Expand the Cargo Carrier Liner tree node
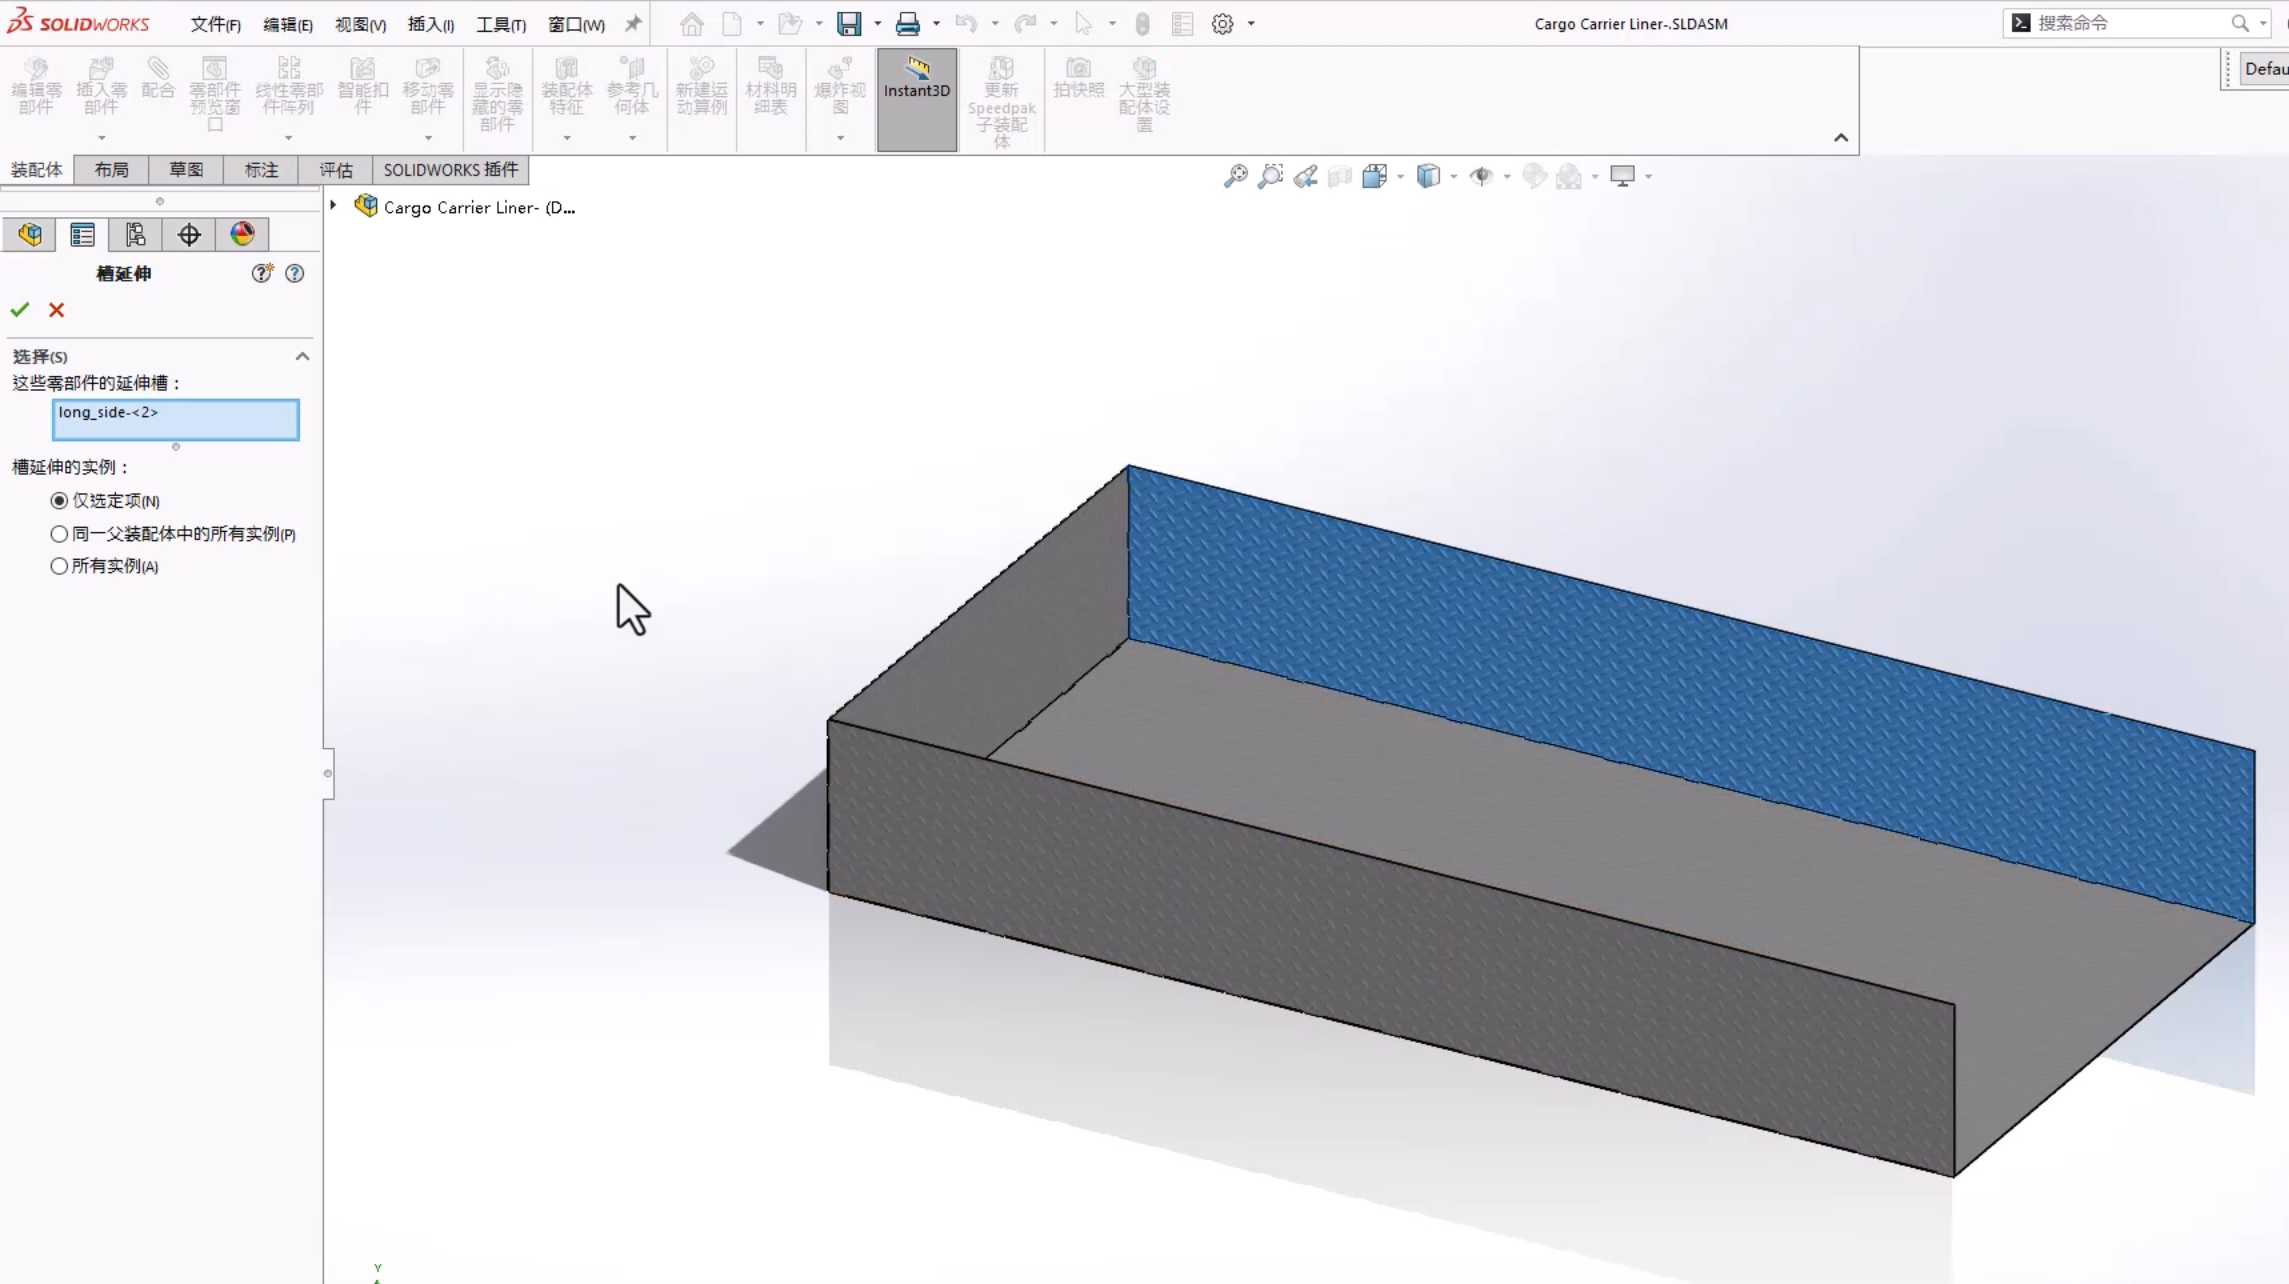This screenshot has width=2289, height=1284. pyautogui.click(x=333, y=206)
